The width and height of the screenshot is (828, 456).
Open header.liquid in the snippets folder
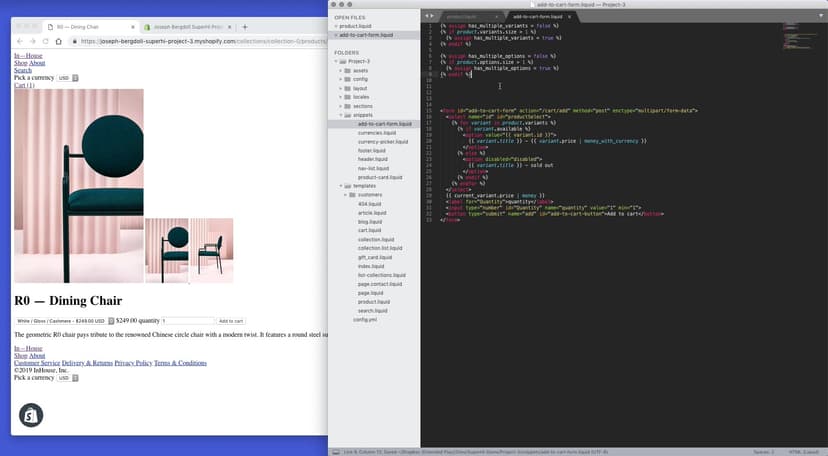click(372, 159)
